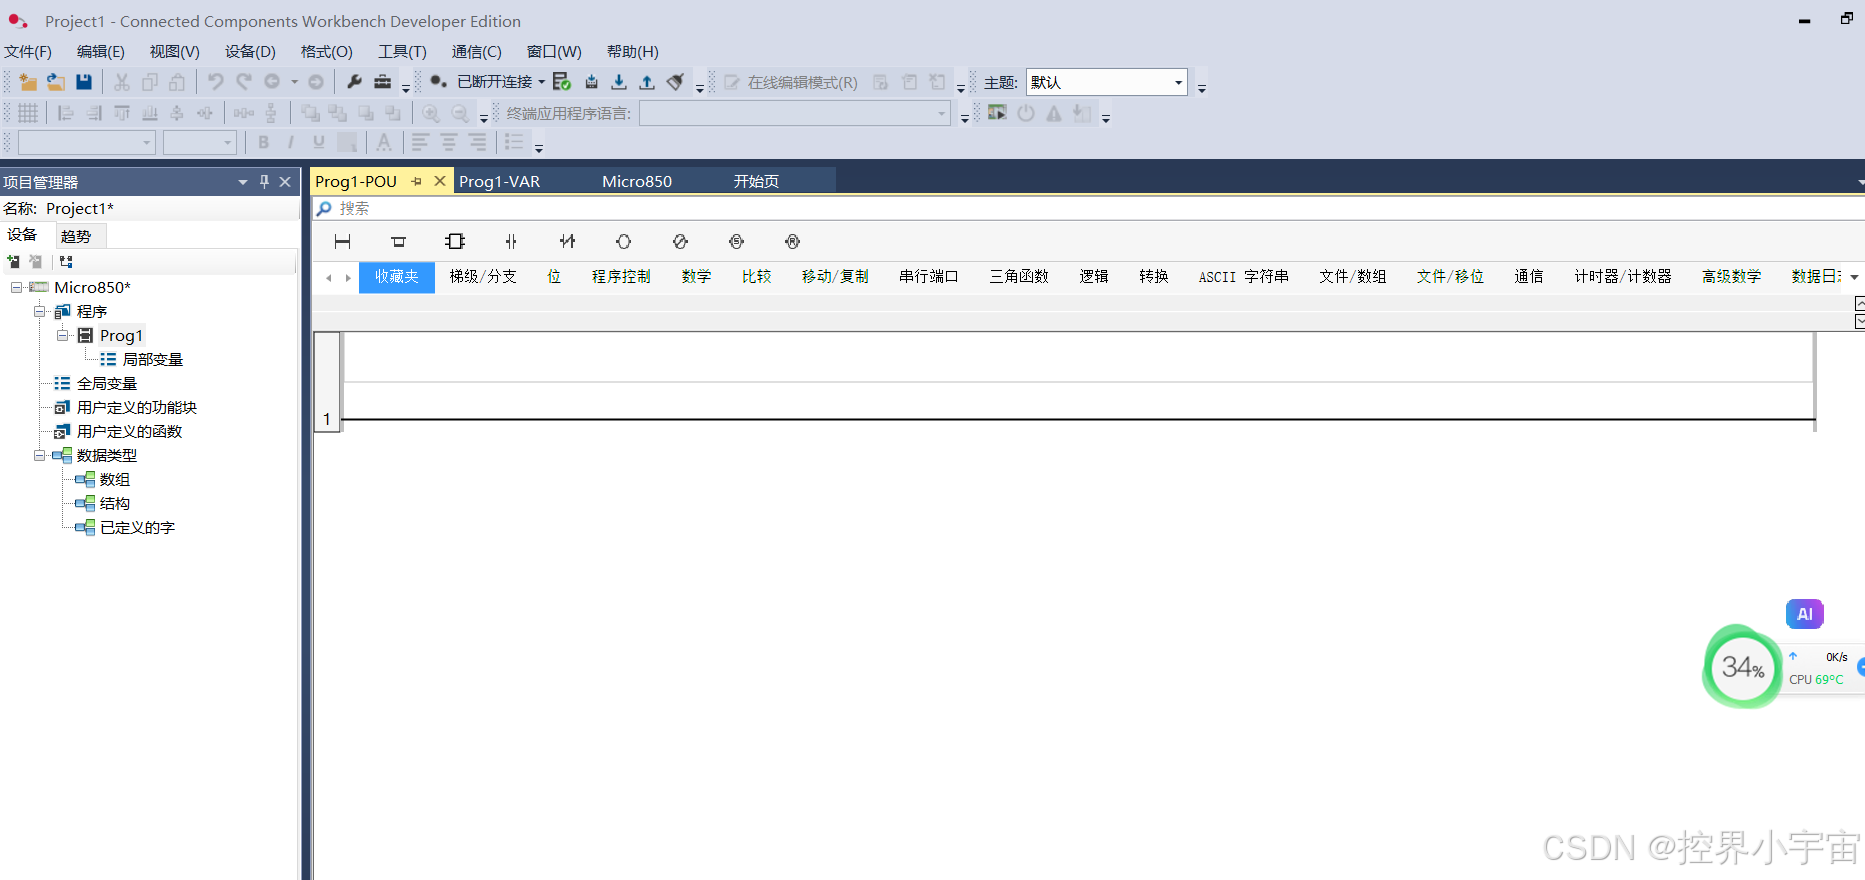Image resolution: width=1865 pixels, height=880 pixels.
Task: Open the toolbox briefcase icon
Action: [382, 82]
